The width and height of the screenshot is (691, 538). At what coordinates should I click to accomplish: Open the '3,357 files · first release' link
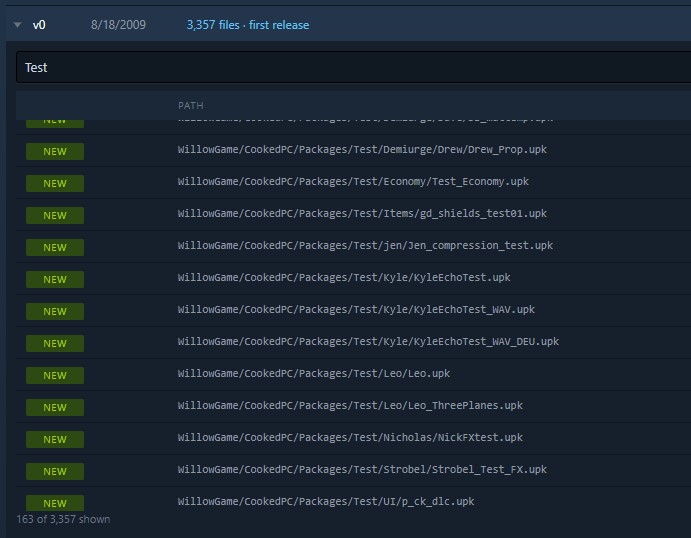(248, 25)
